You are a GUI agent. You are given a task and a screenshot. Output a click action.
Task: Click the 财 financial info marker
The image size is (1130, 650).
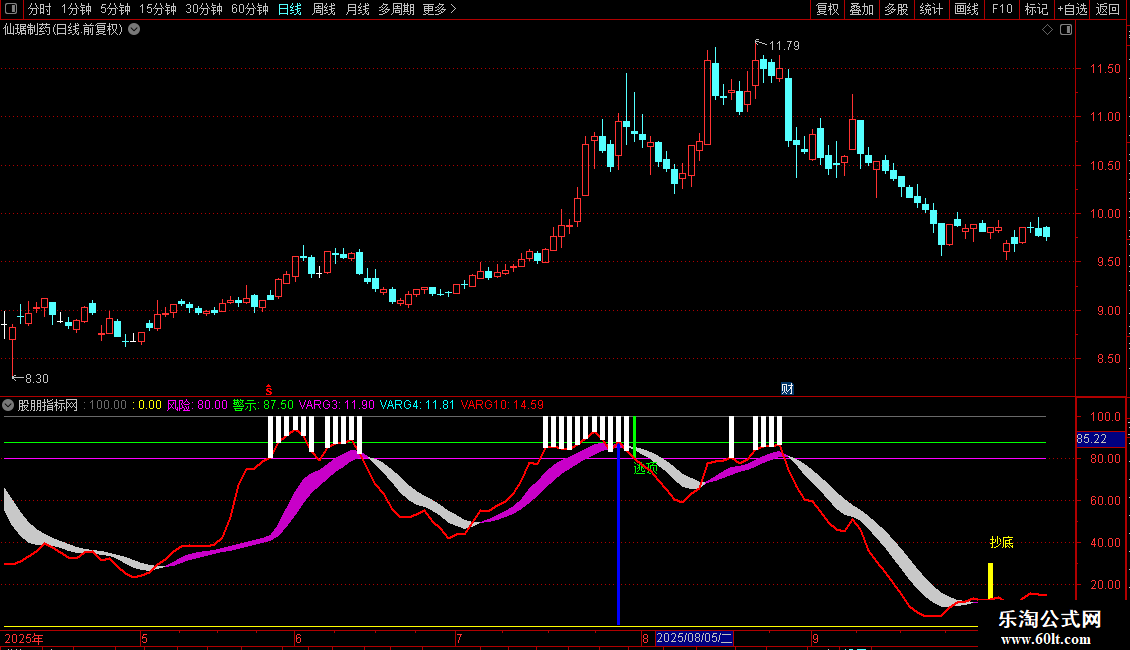point(787,389)
